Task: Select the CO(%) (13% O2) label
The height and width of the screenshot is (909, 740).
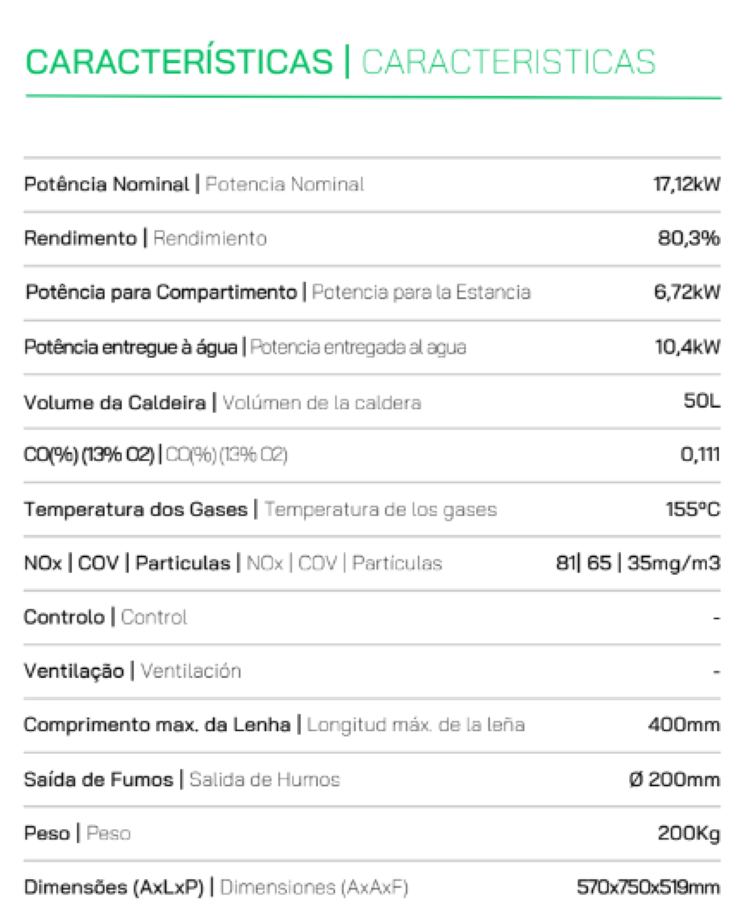Action: coord(89,455)
